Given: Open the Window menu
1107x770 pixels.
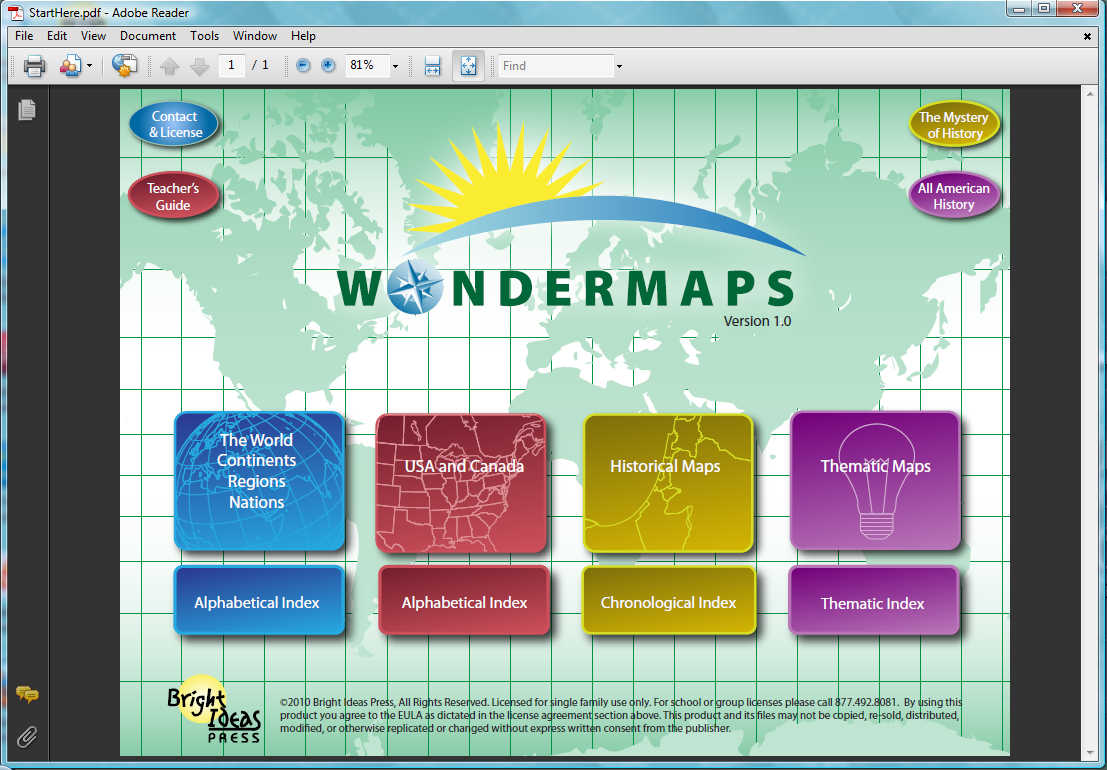Looking at the screenshot, I should click(x=255, y=36).
